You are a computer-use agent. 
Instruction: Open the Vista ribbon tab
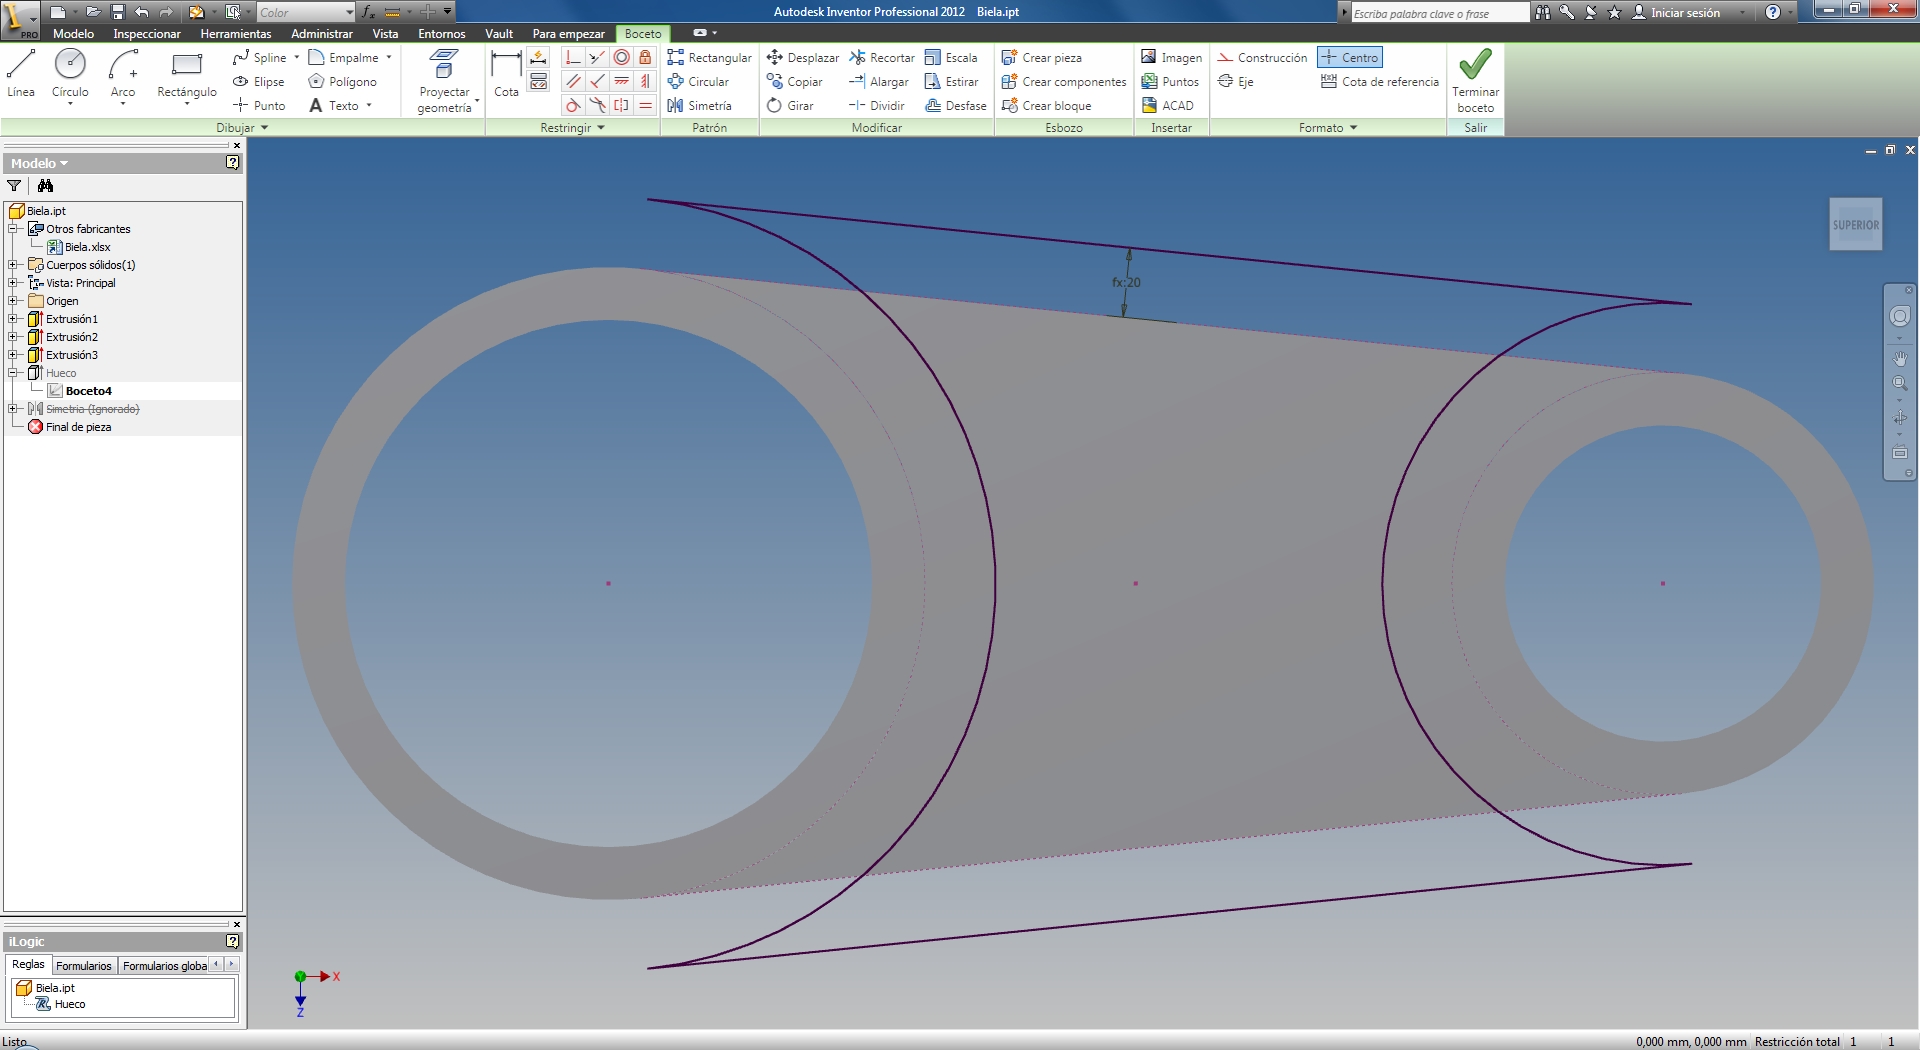(x=385, y=34)
